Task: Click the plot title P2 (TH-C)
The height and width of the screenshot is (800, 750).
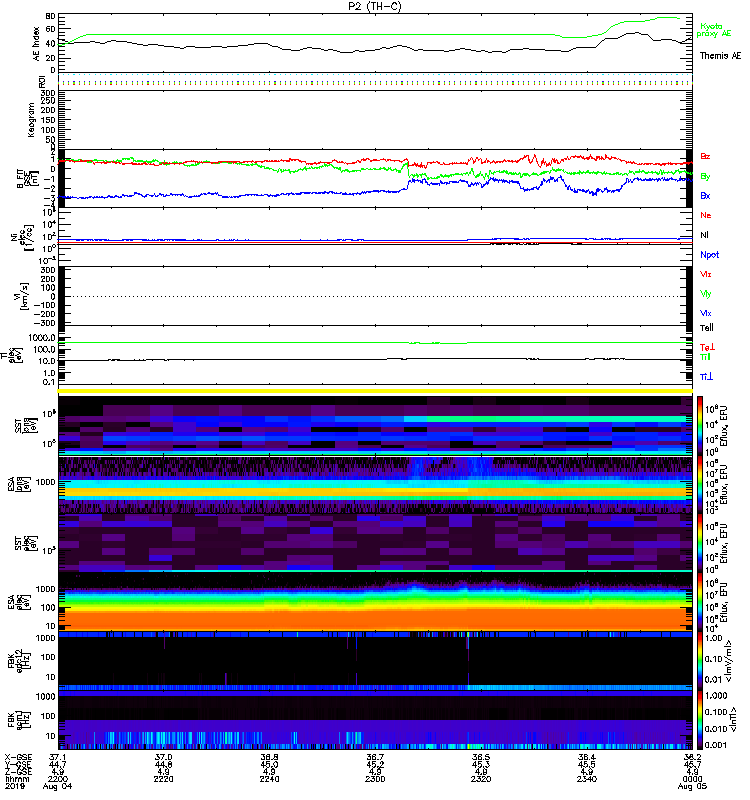Action: click(x=374, y=6)
